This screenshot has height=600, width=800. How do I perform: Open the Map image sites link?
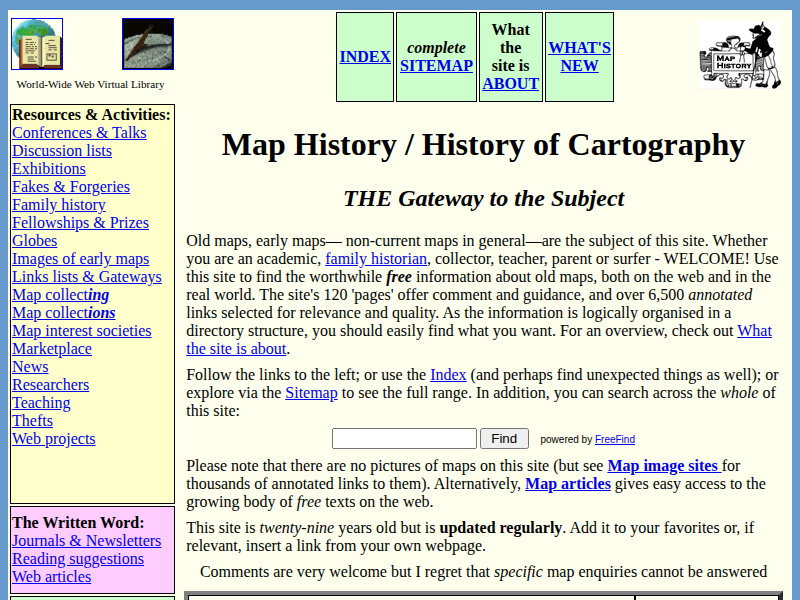659,465
